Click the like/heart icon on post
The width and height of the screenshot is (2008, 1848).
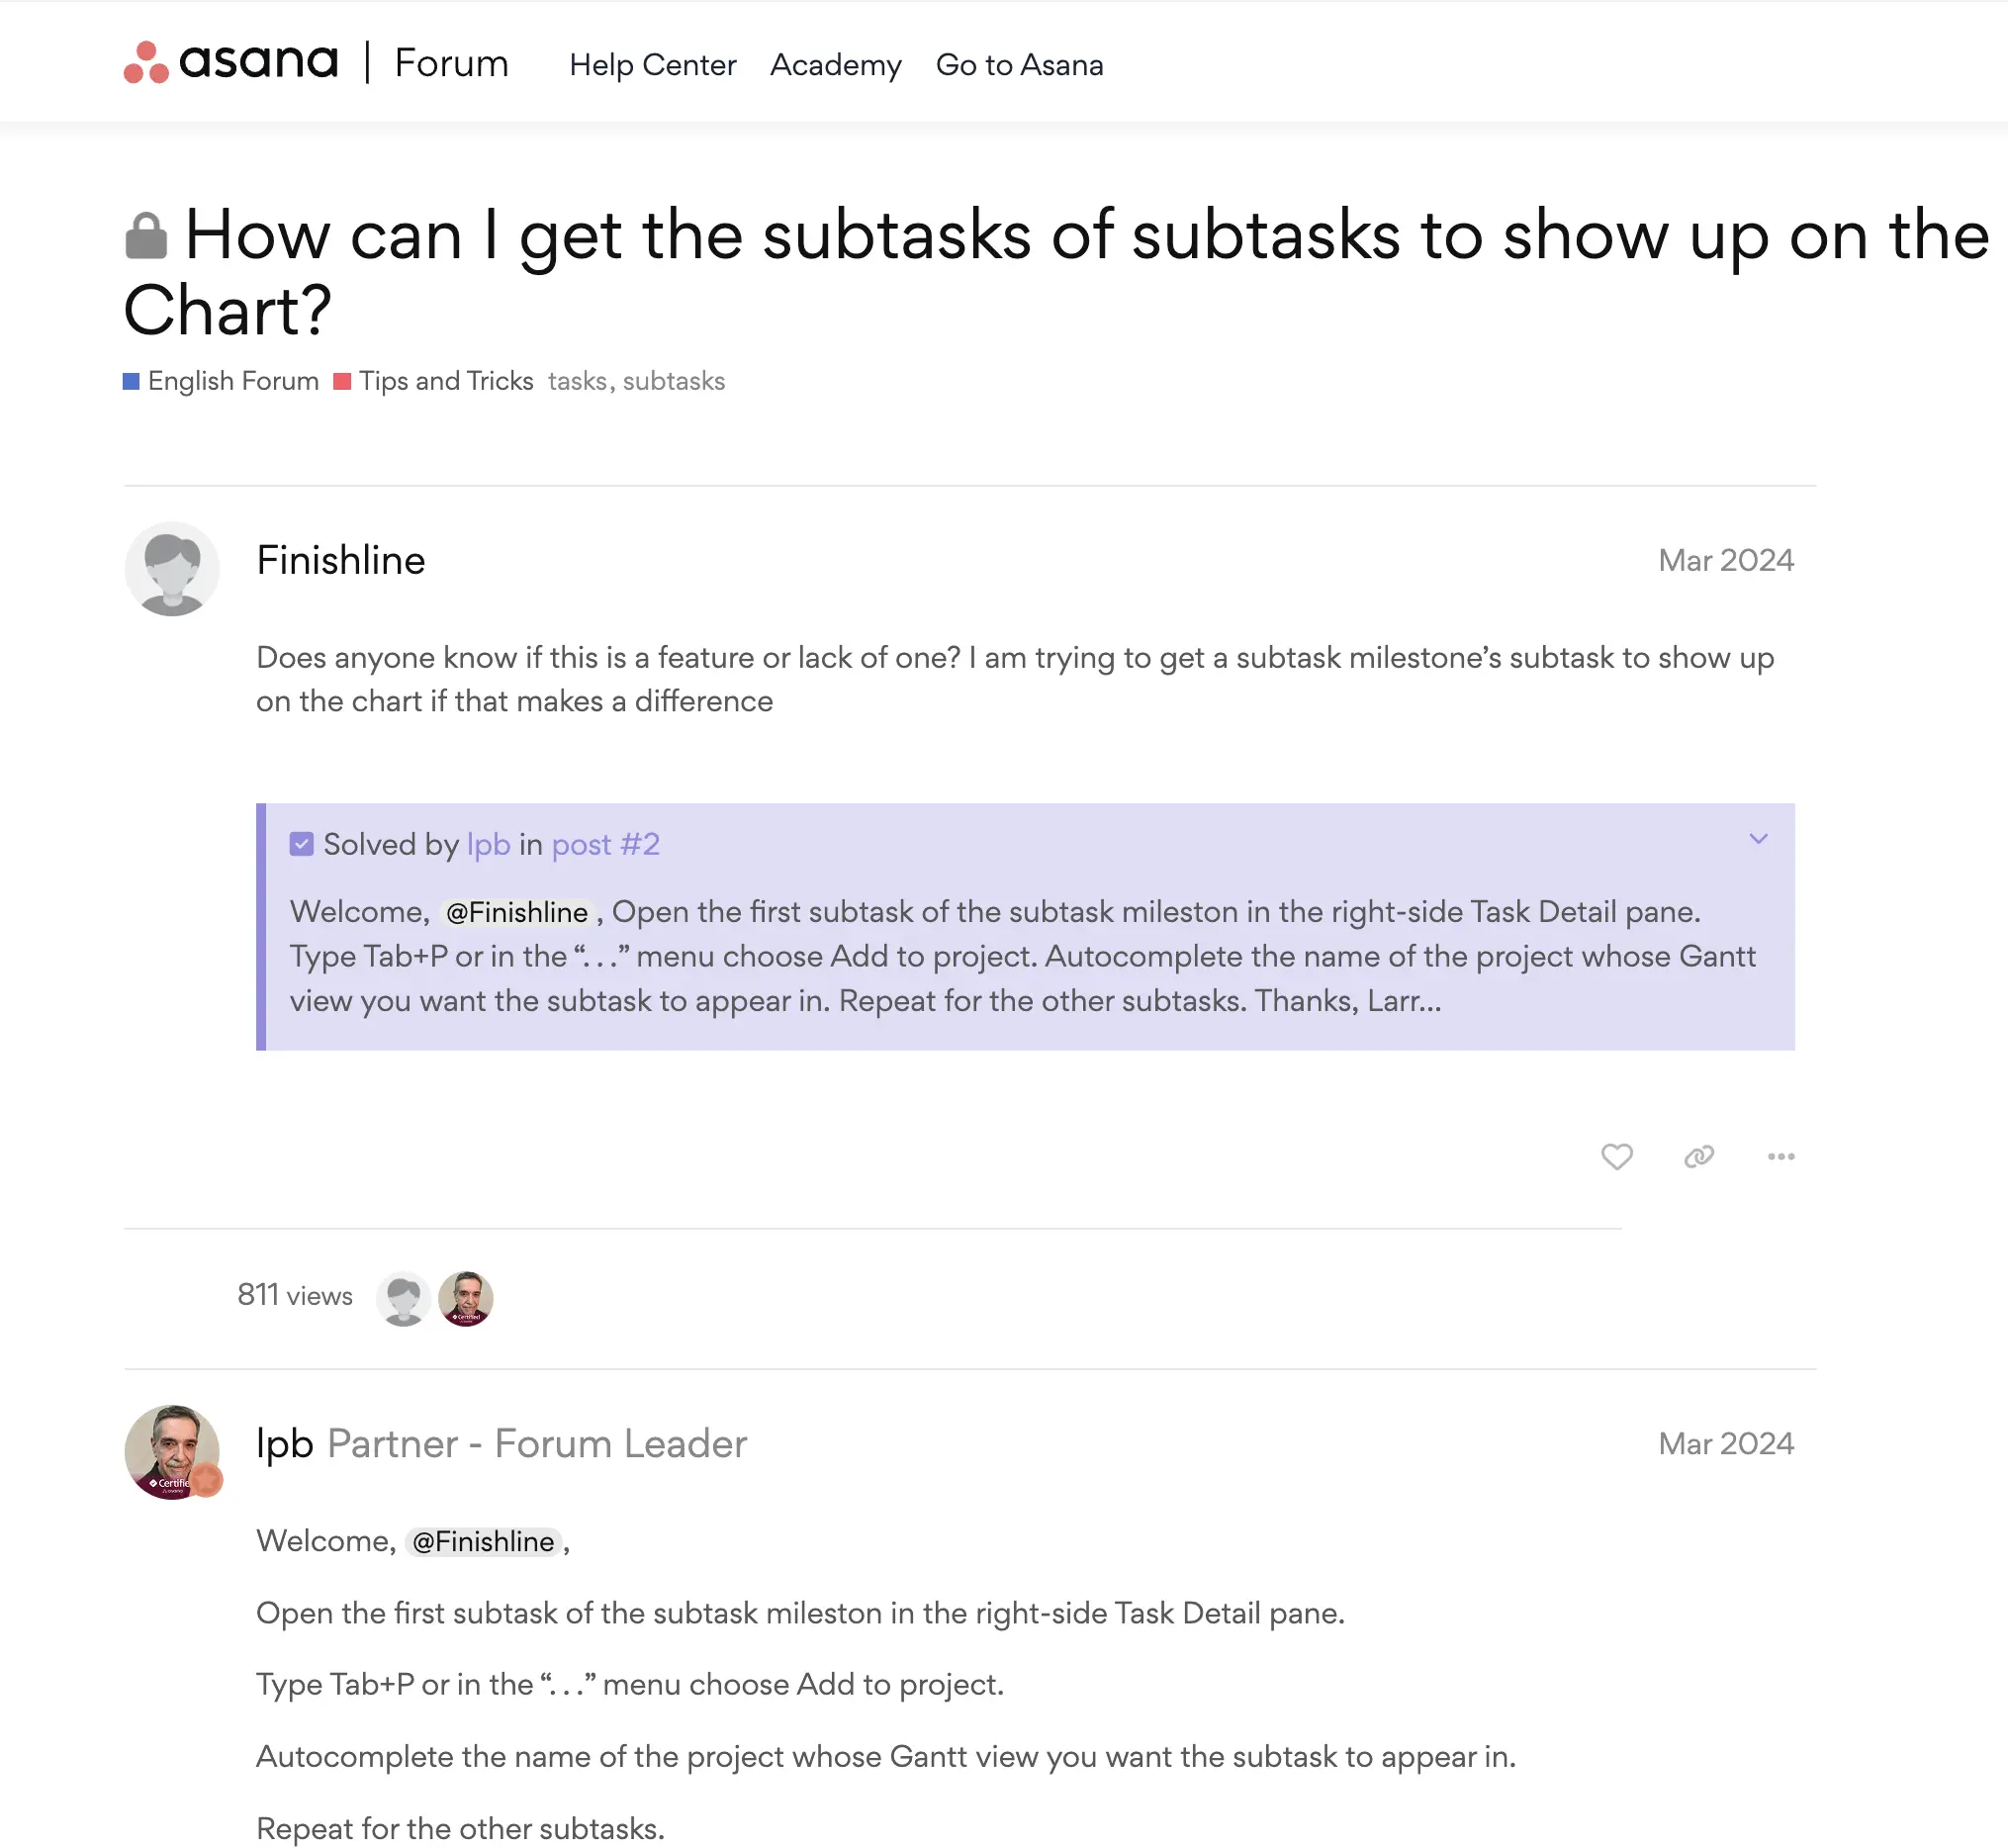pyautogui.click(x=1618, y=1156)
